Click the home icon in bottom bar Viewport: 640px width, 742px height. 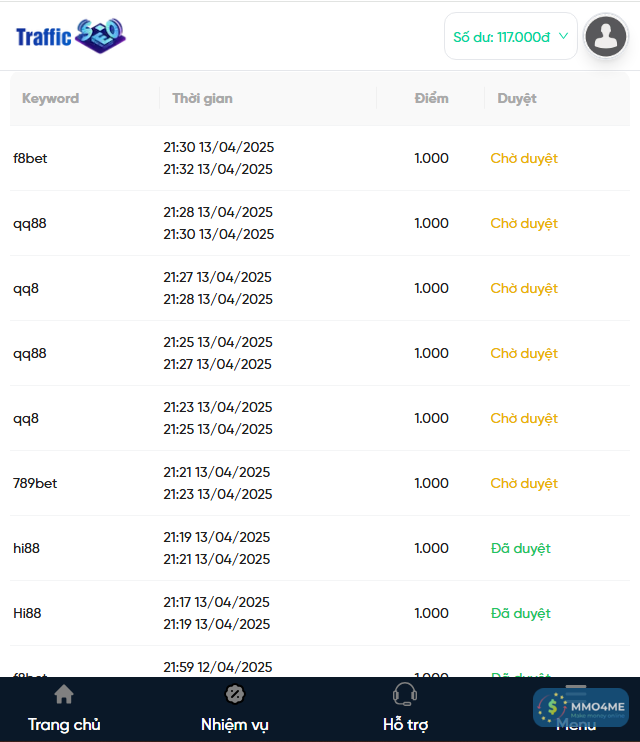tap(64, 694)
